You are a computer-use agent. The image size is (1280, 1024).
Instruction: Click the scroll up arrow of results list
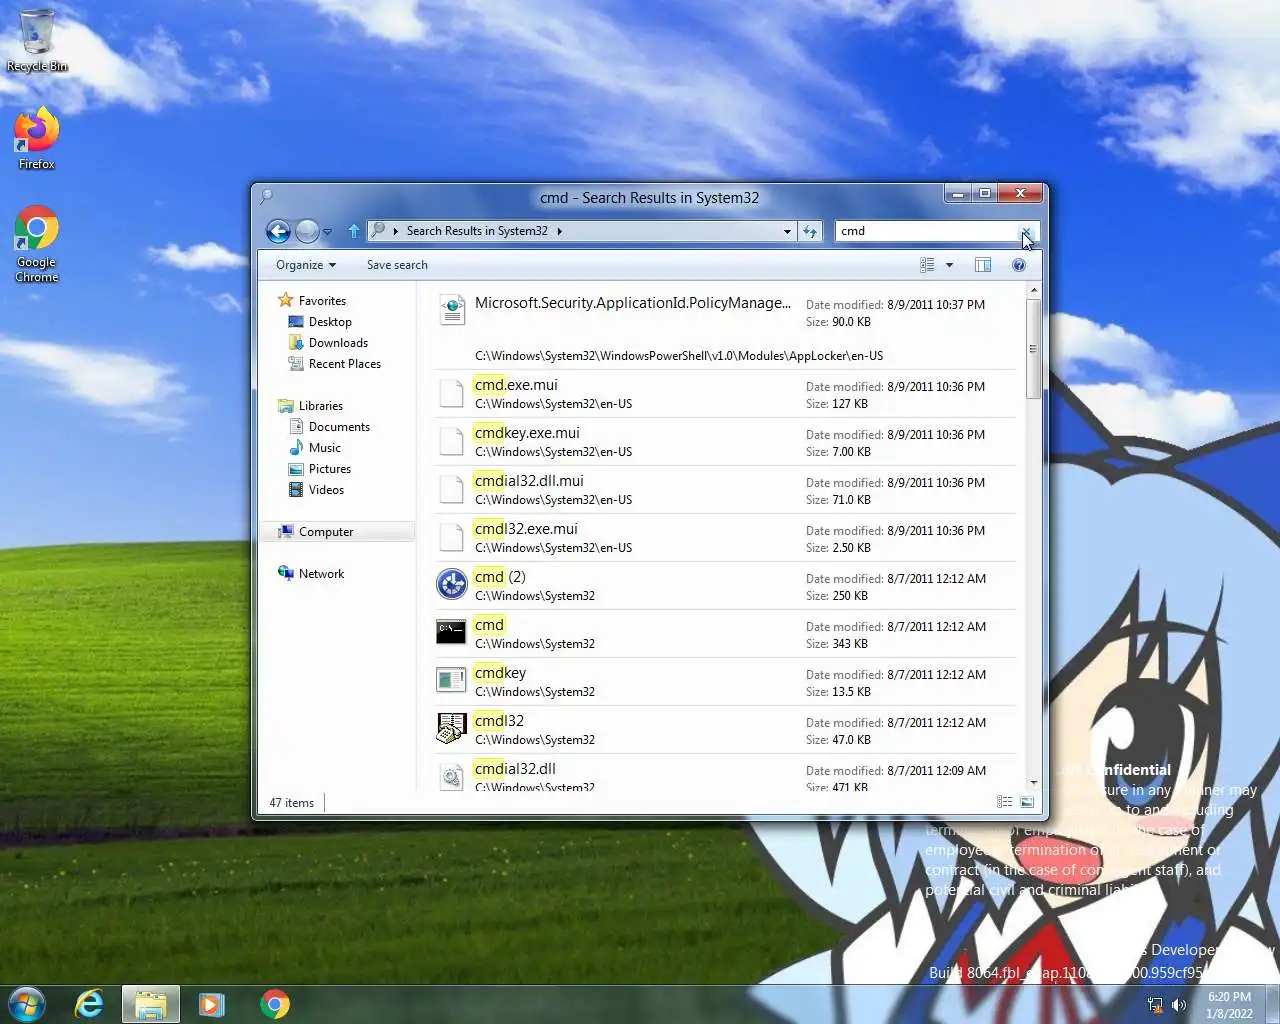coord(1033,290)
